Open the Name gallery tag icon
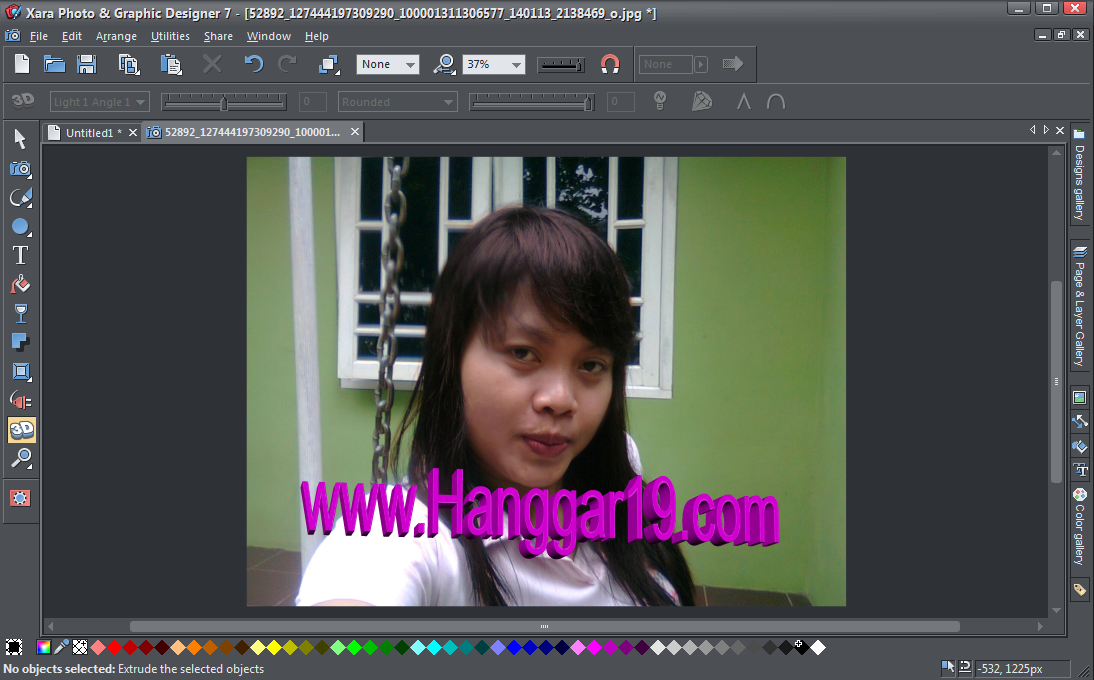 pos(1079,590)
